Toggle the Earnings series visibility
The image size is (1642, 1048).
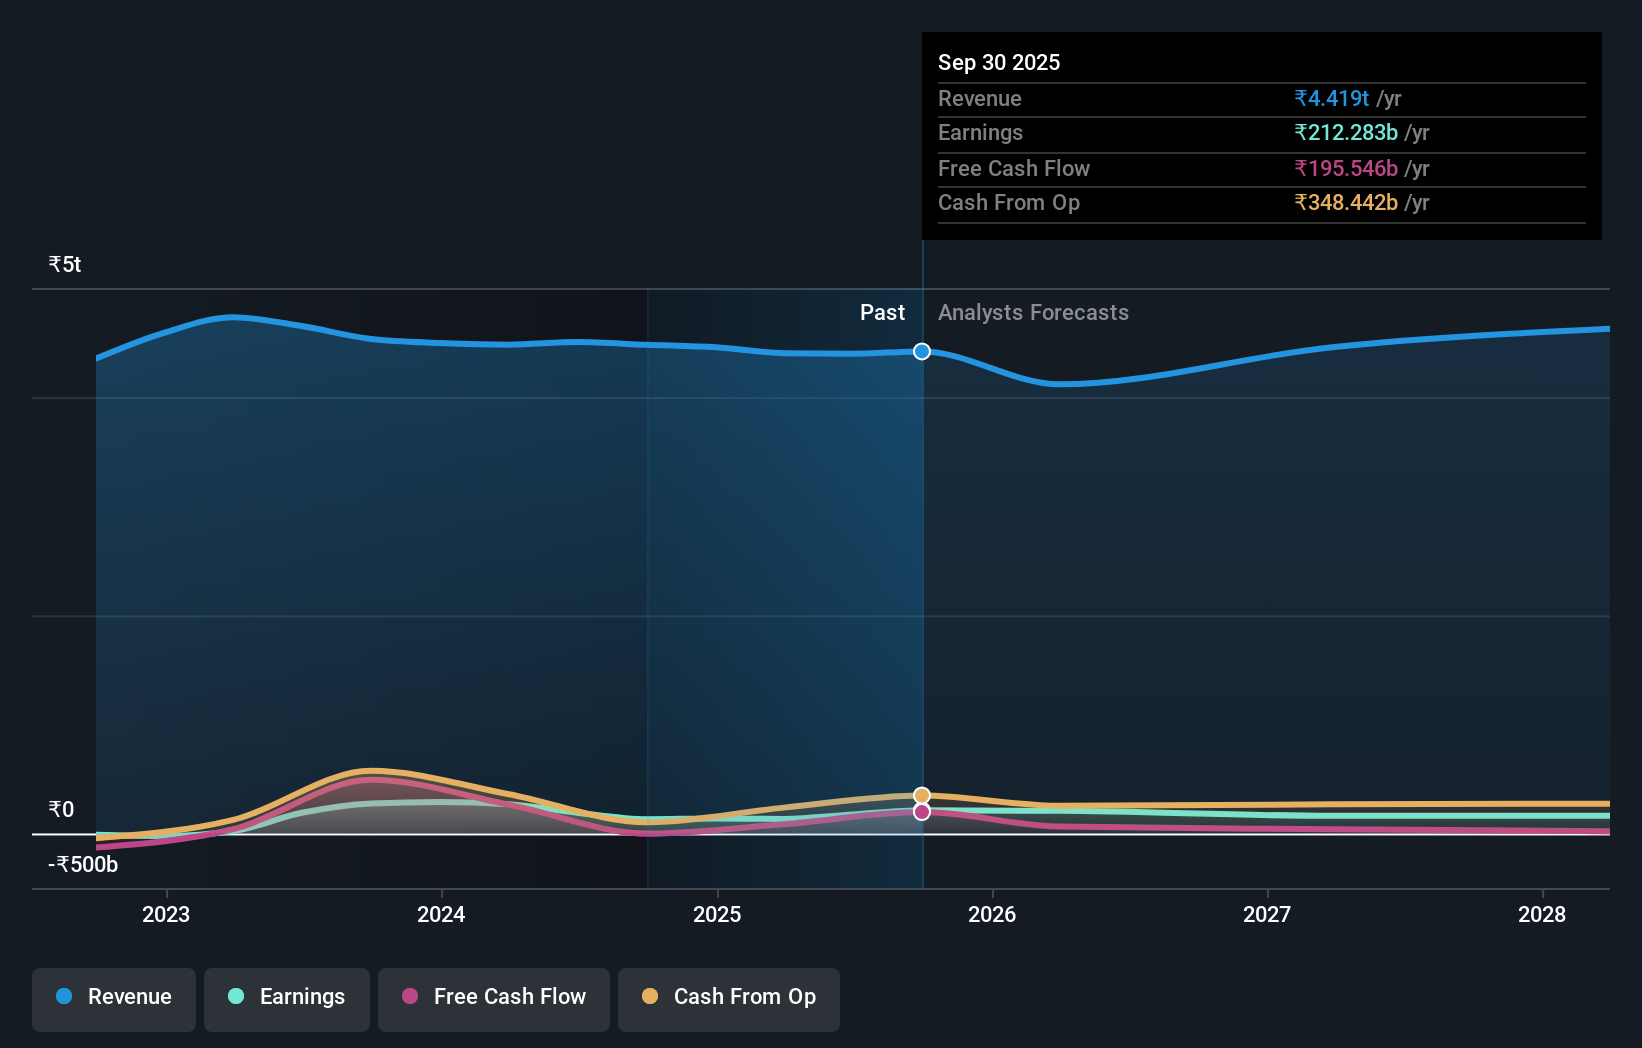point(287,997)
